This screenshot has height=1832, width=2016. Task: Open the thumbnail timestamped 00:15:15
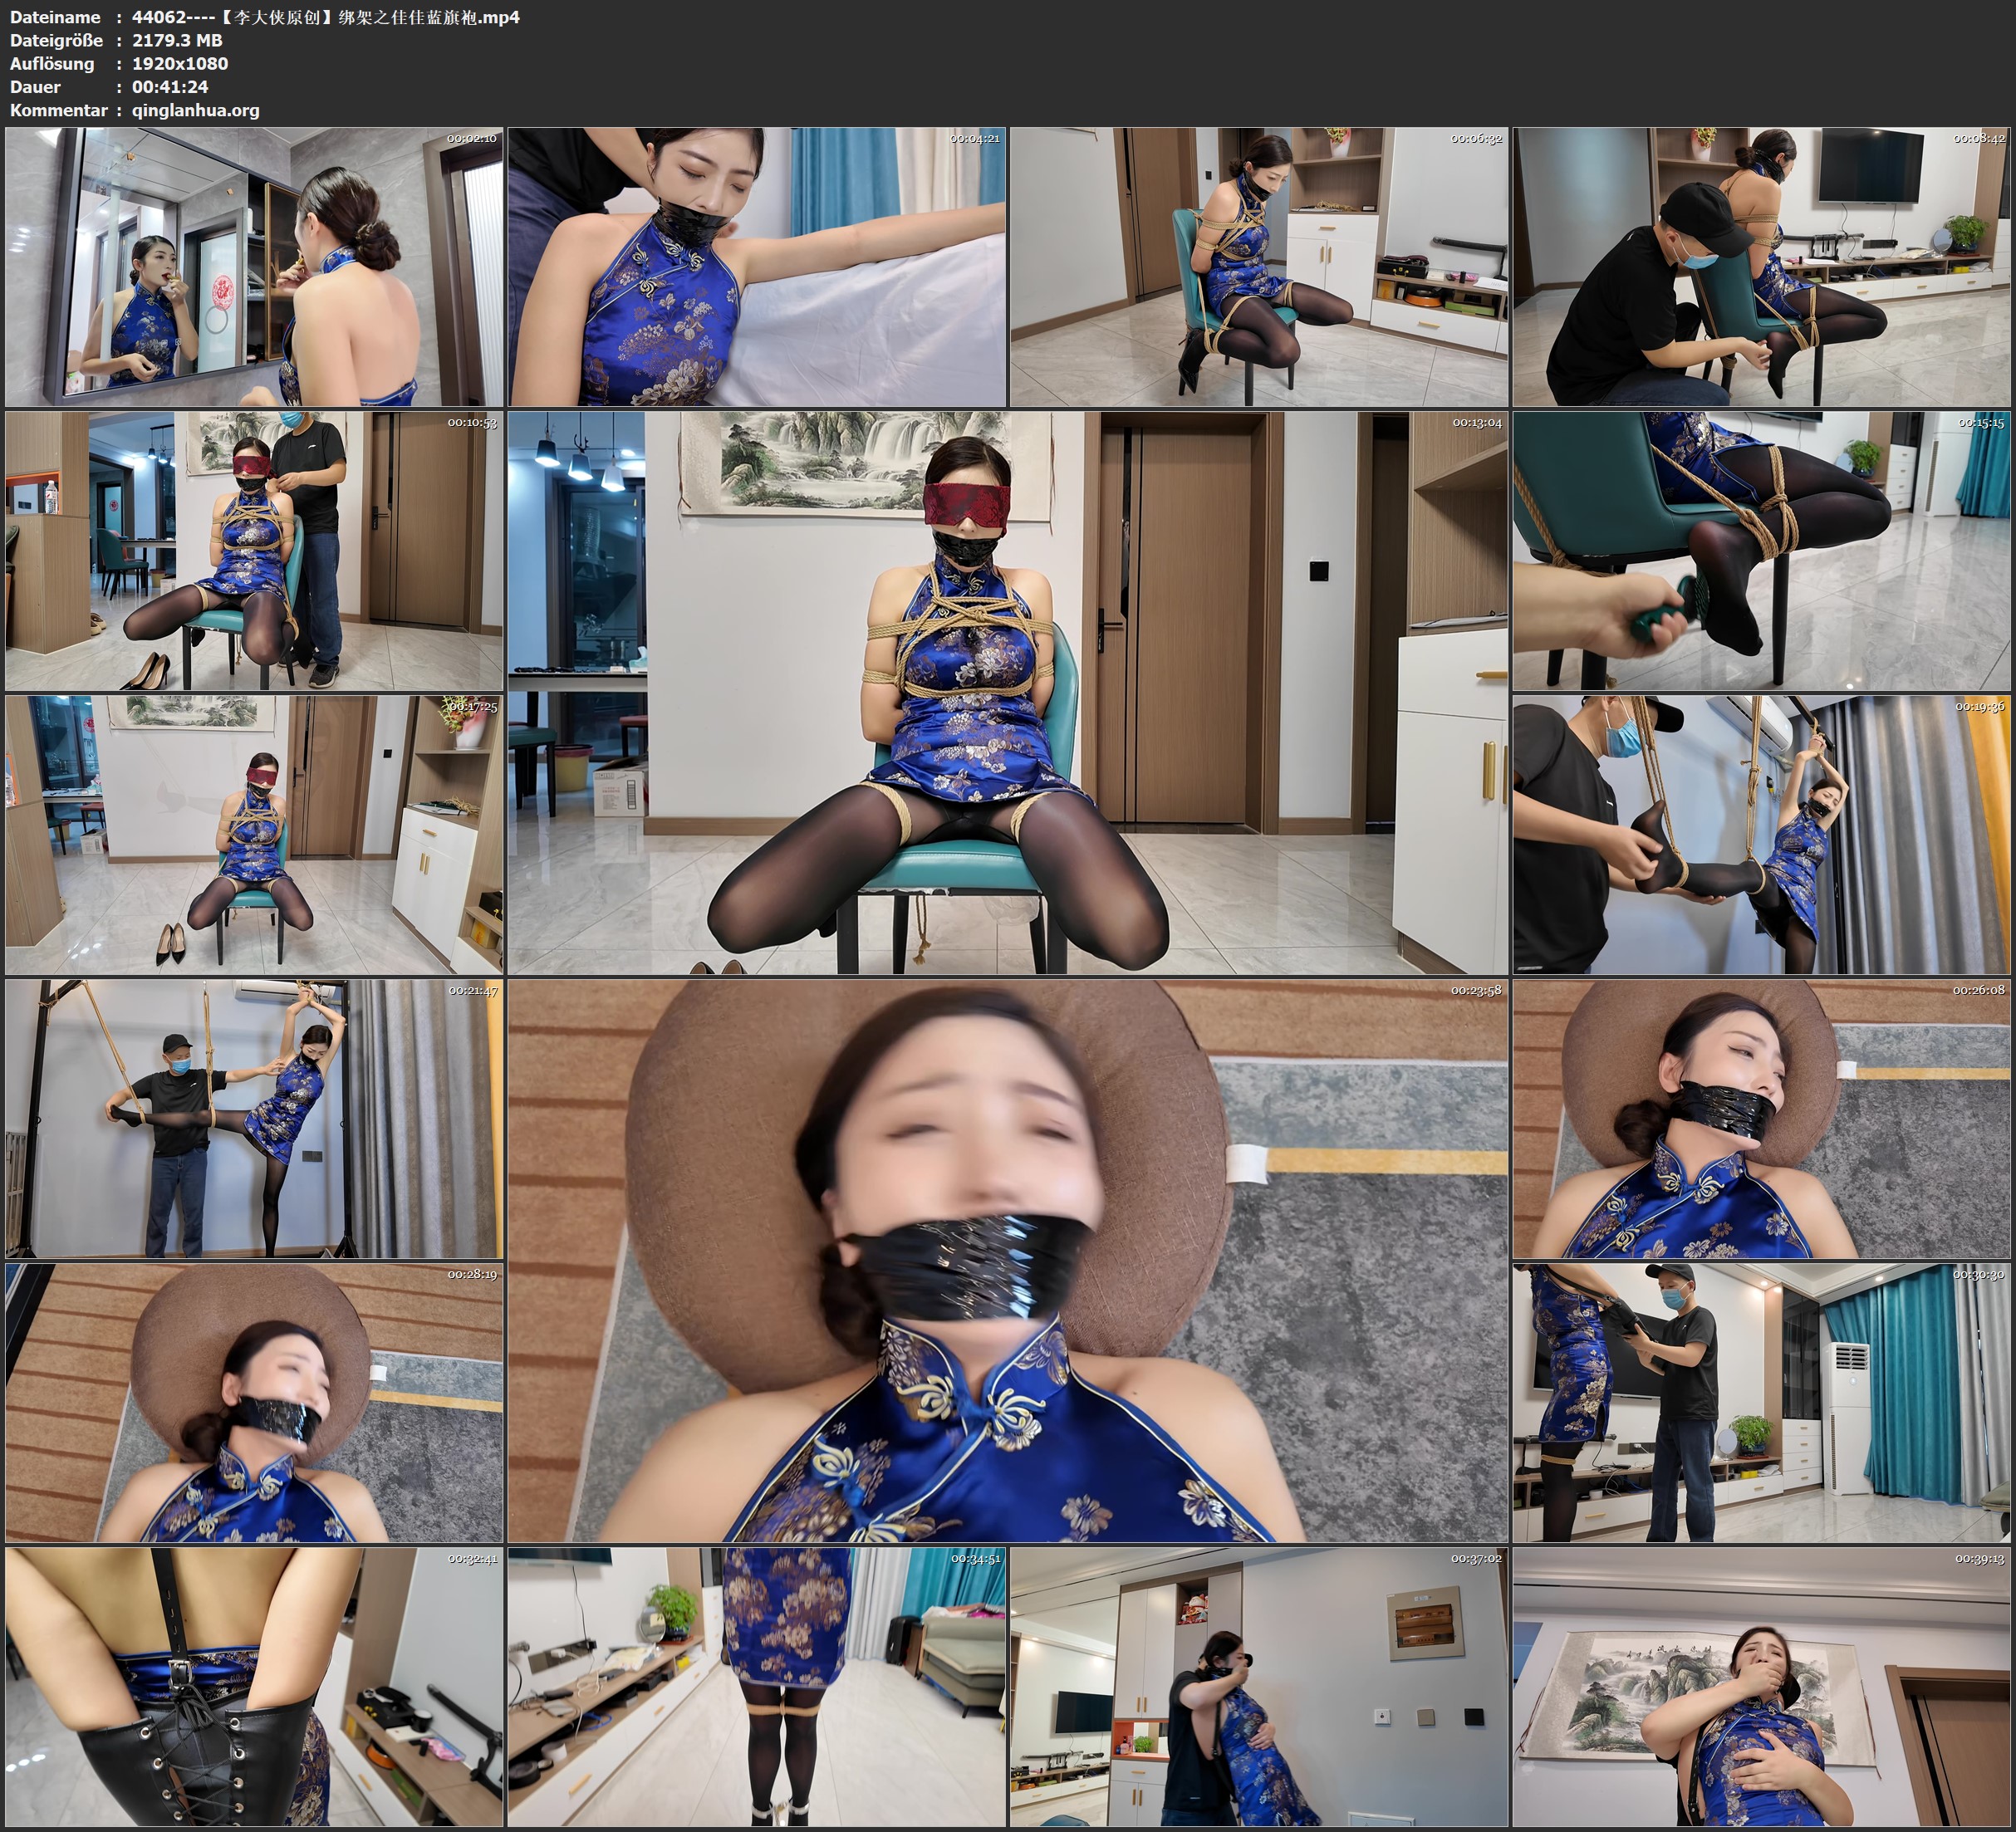tap(1761, 551)
